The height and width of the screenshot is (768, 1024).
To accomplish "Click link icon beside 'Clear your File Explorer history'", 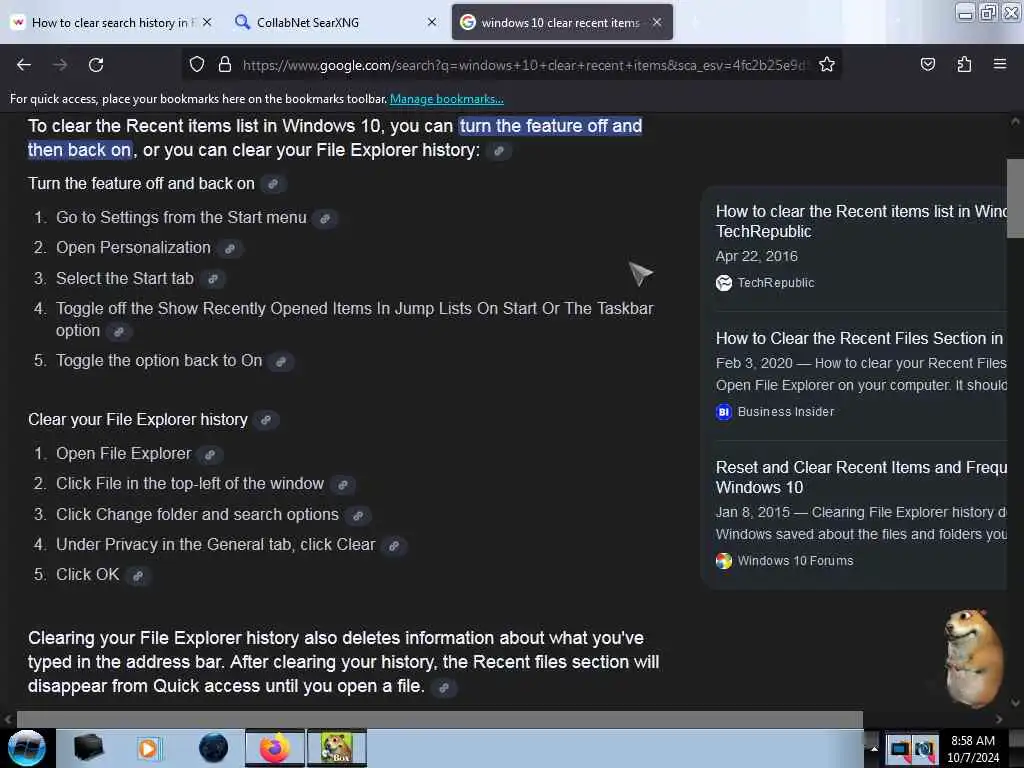I will (266, 420).
